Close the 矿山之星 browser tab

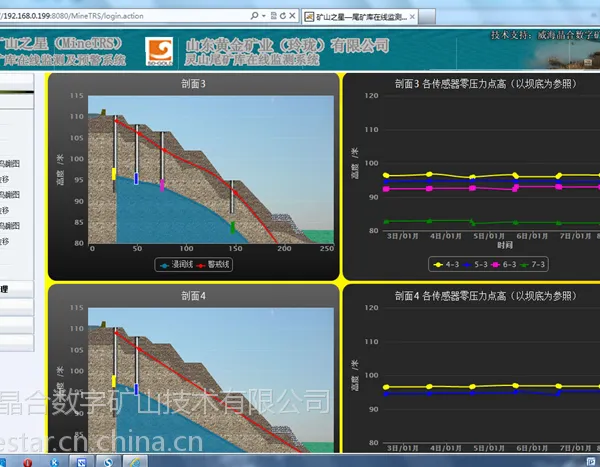(412, 17)
